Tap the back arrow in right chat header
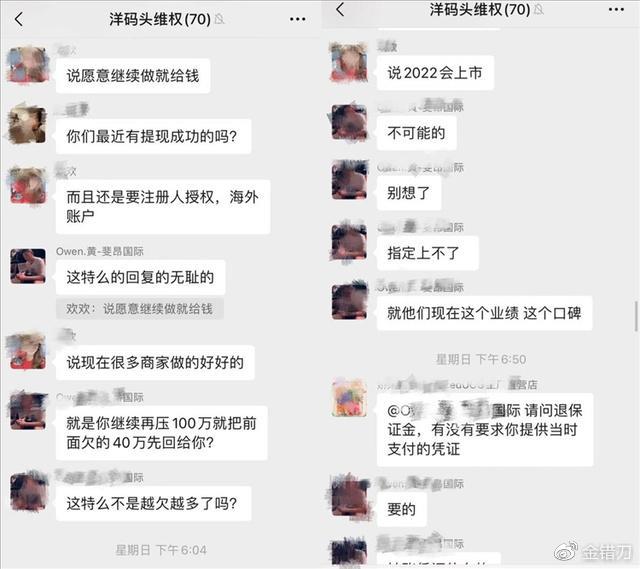The height and width of the screenshot is (569, 640). click(340, 9)
